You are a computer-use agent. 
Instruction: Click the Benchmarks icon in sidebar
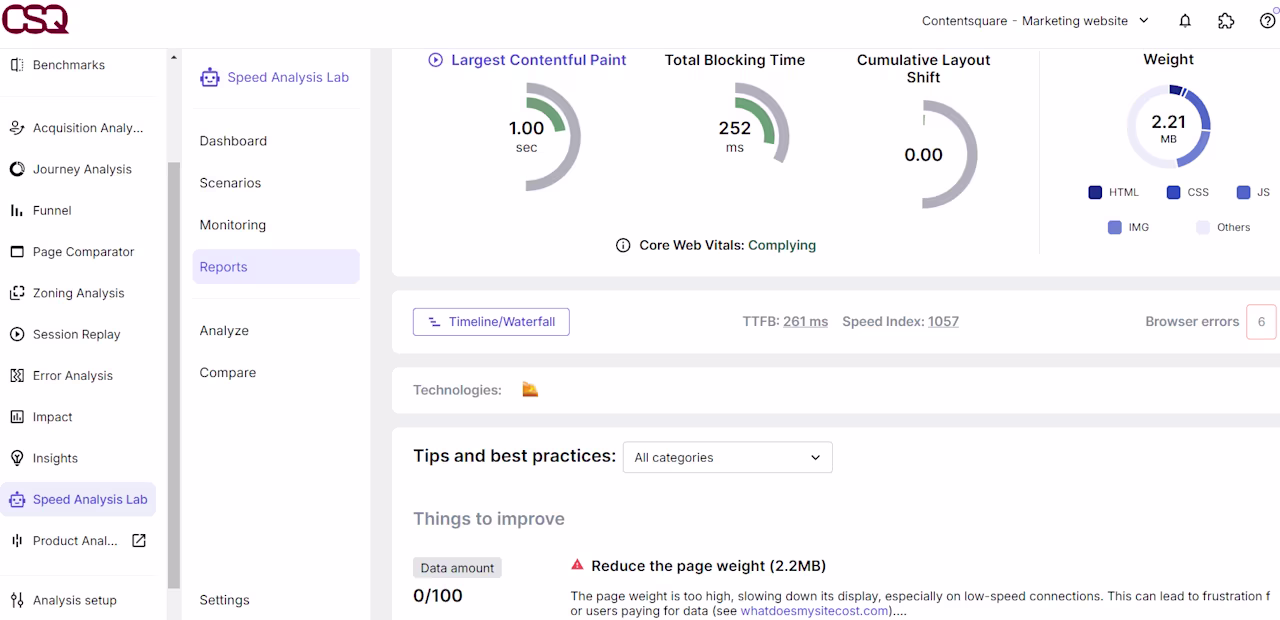(x=17, y=65)
